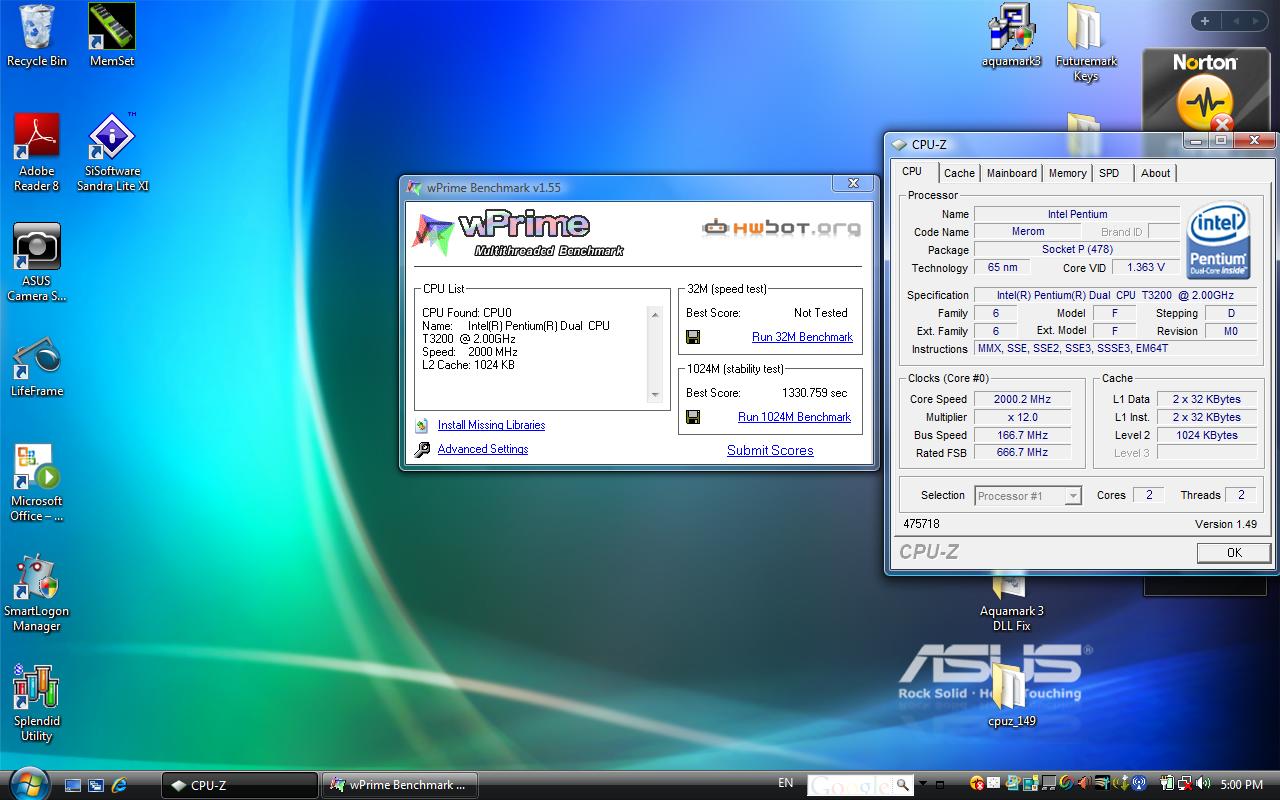This screenshot has width=1280, height=800.
Task: Click the Submit Scores link
Action: coord(770,450)
